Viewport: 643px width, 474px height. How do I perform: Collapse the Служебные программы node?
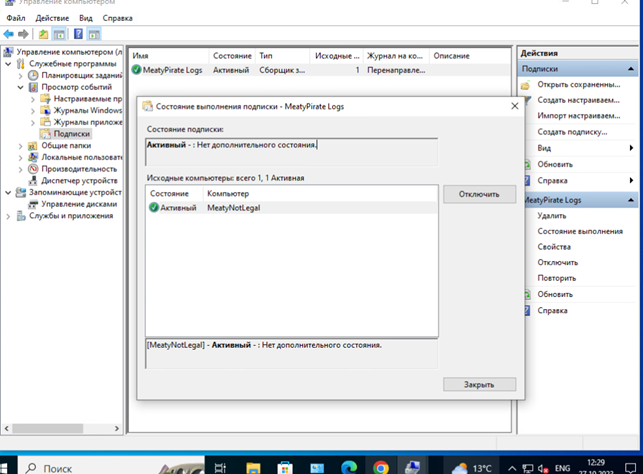(x=8, y=64)
